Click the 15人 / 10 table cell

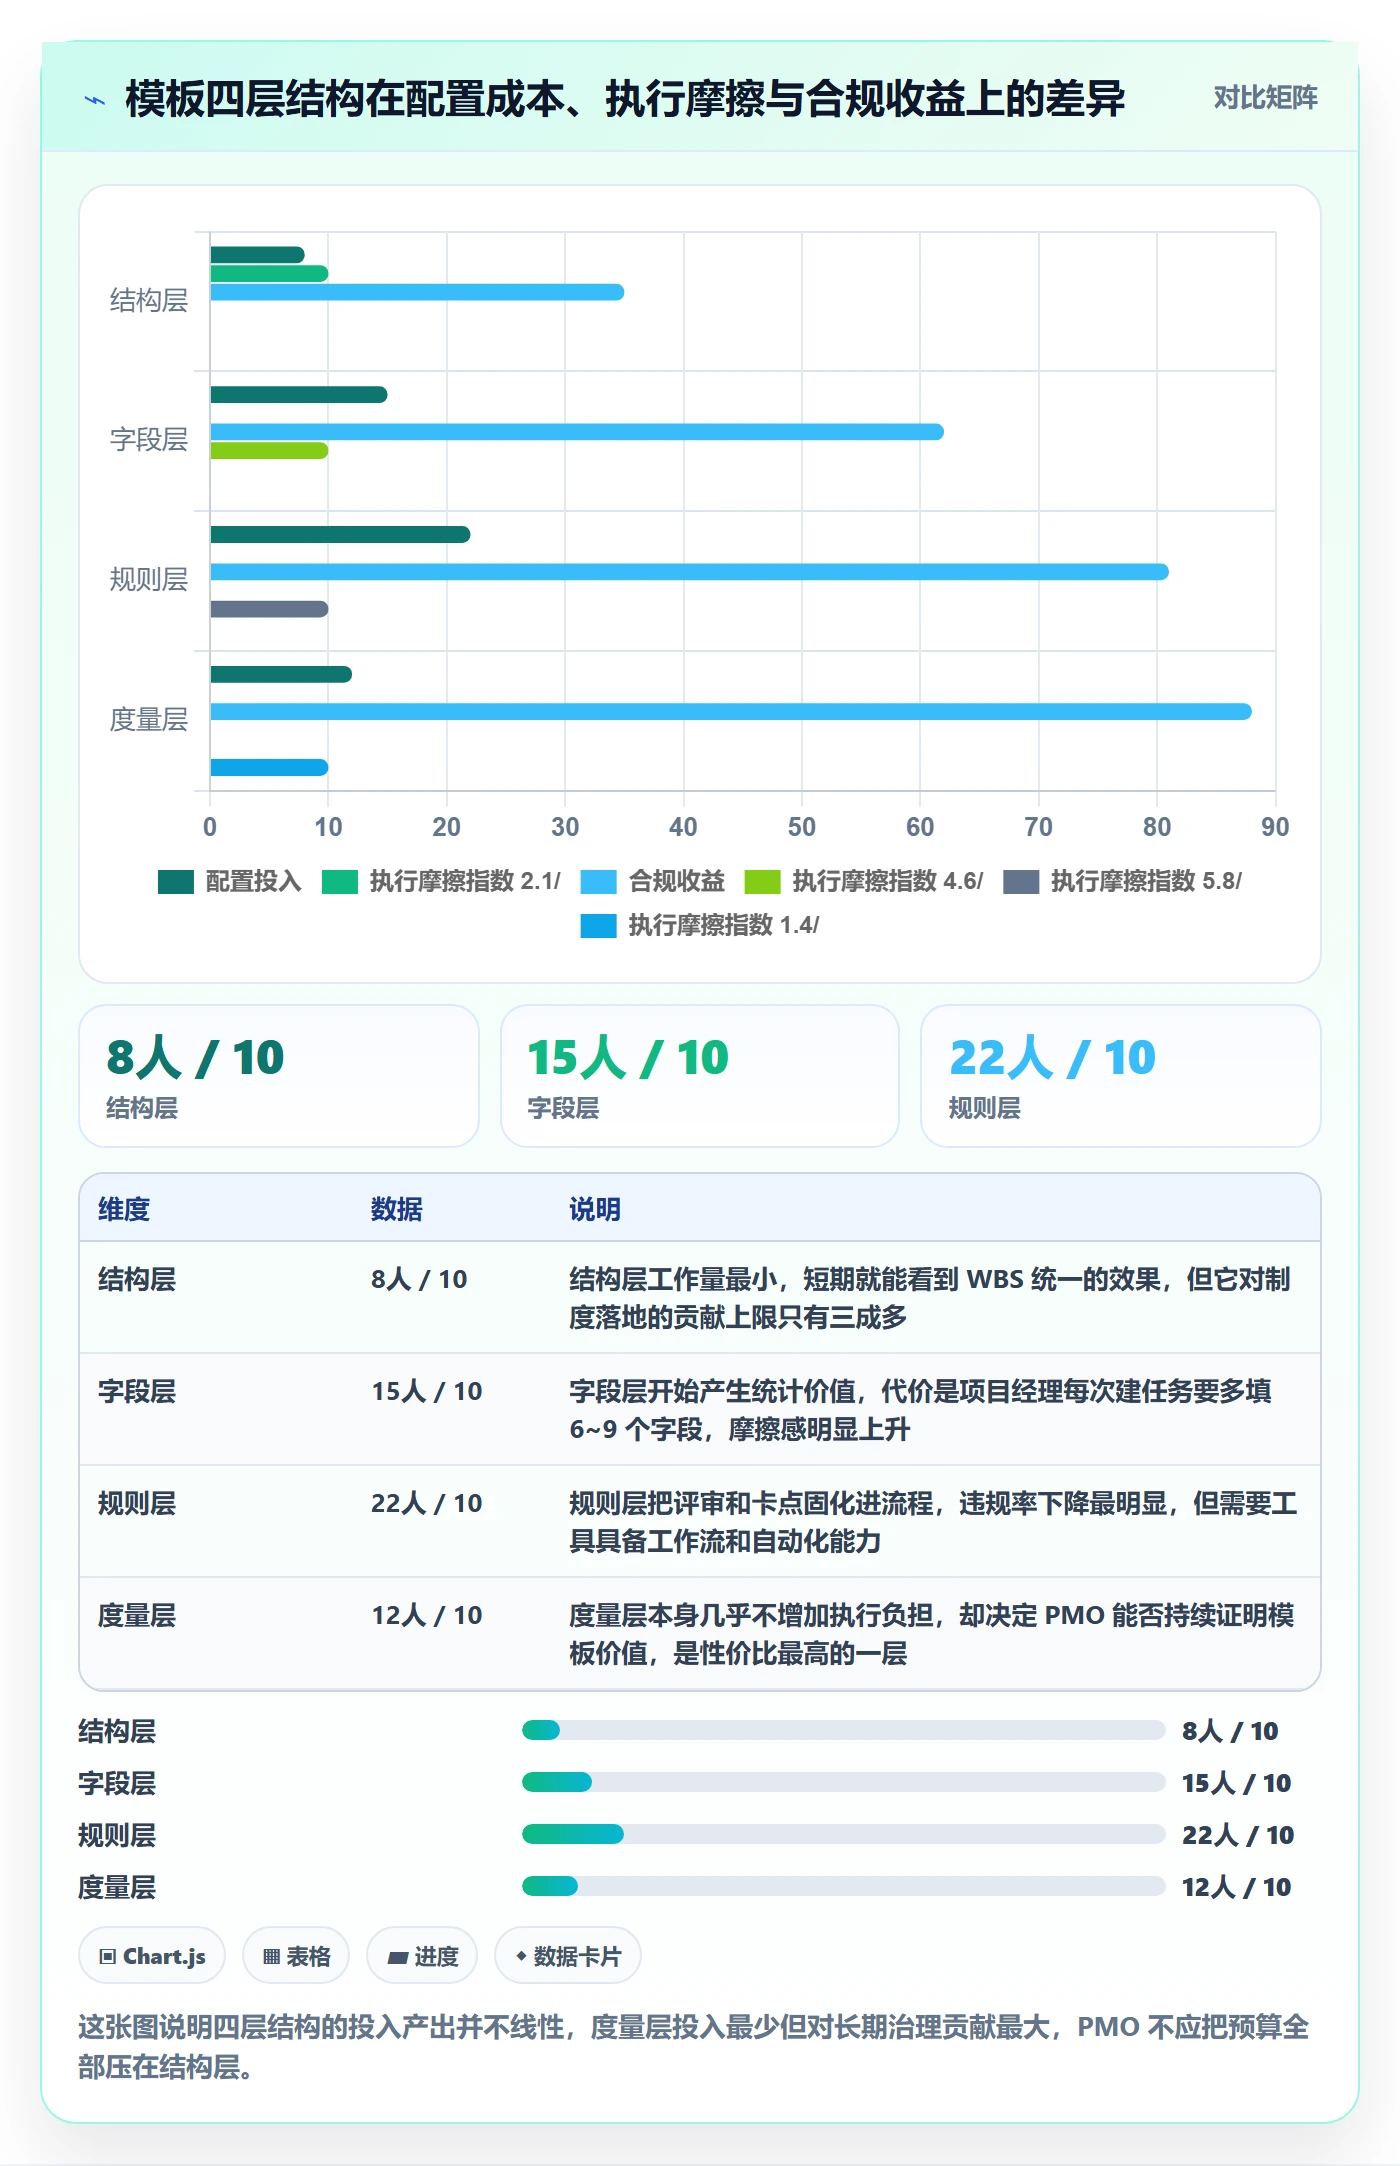427,1391
